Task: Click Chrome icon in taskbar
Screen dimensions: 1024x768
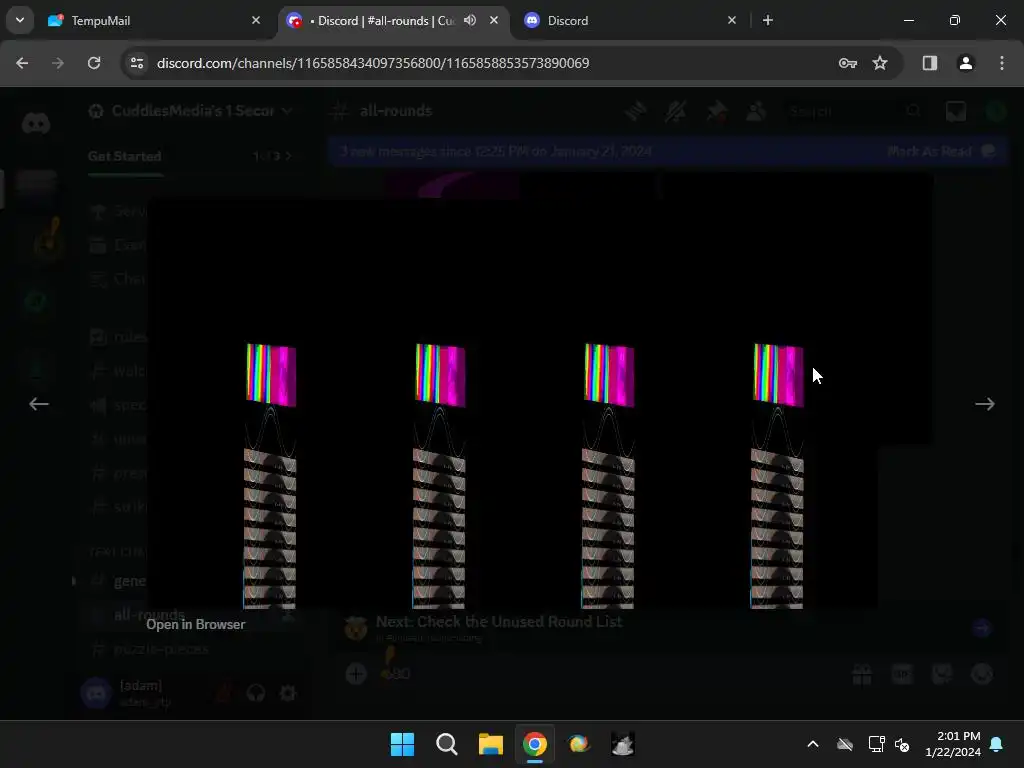Action: point(535,744)
